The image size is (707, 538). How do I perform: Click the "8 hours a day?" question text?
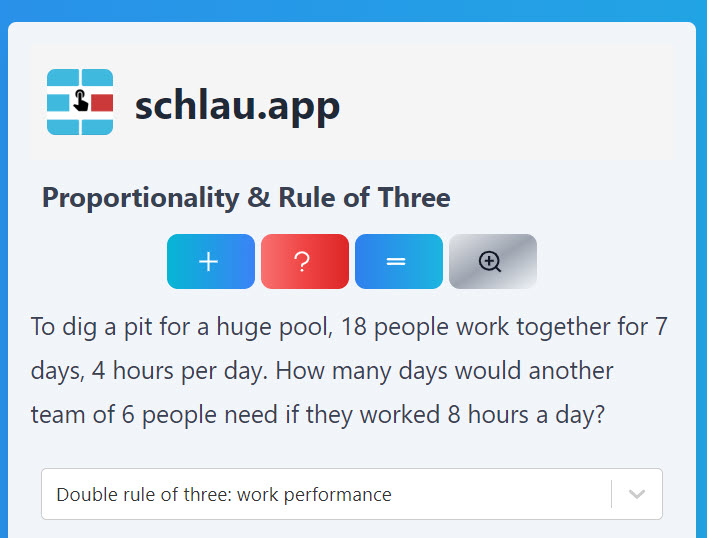526,414
